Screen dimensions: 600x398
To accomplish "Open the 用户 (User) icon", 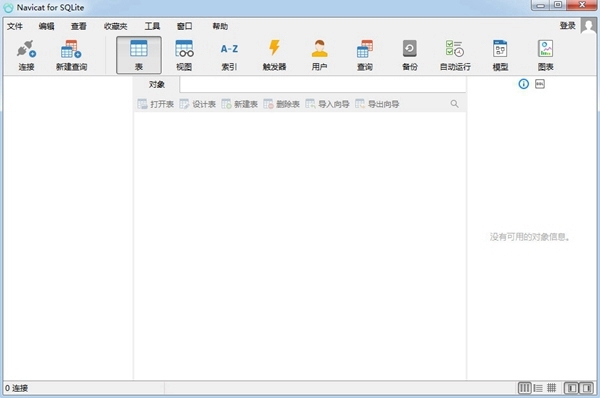I will (320, 55).
